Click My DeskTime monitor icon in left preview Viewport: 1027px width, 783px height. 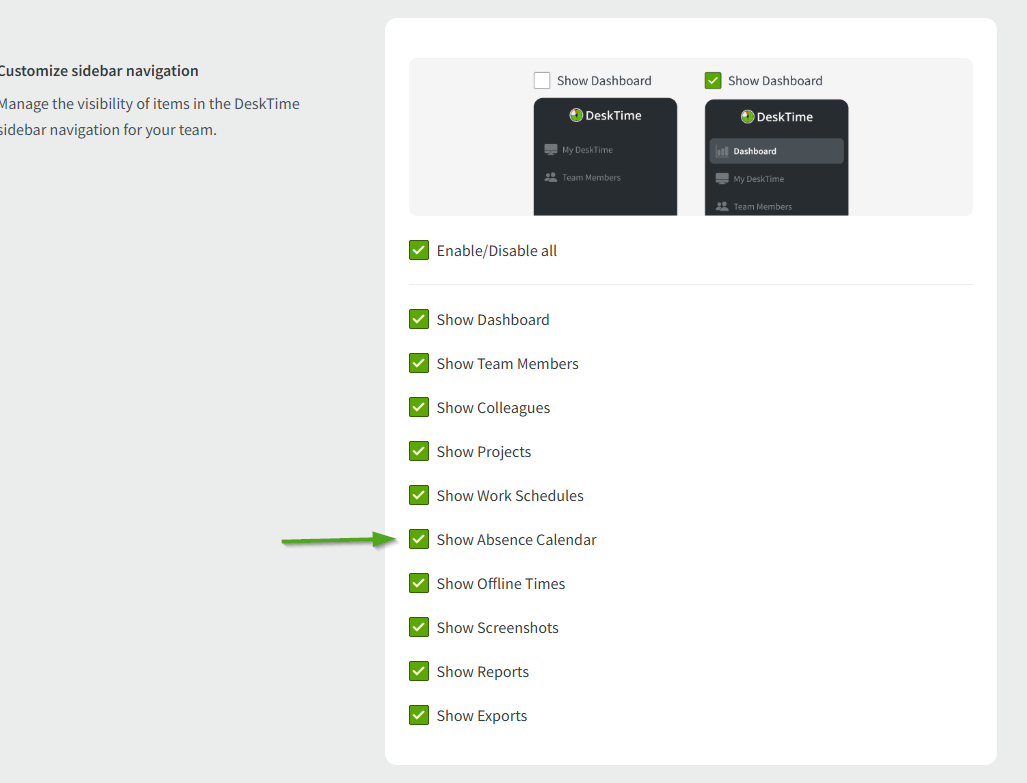(551, 150)
